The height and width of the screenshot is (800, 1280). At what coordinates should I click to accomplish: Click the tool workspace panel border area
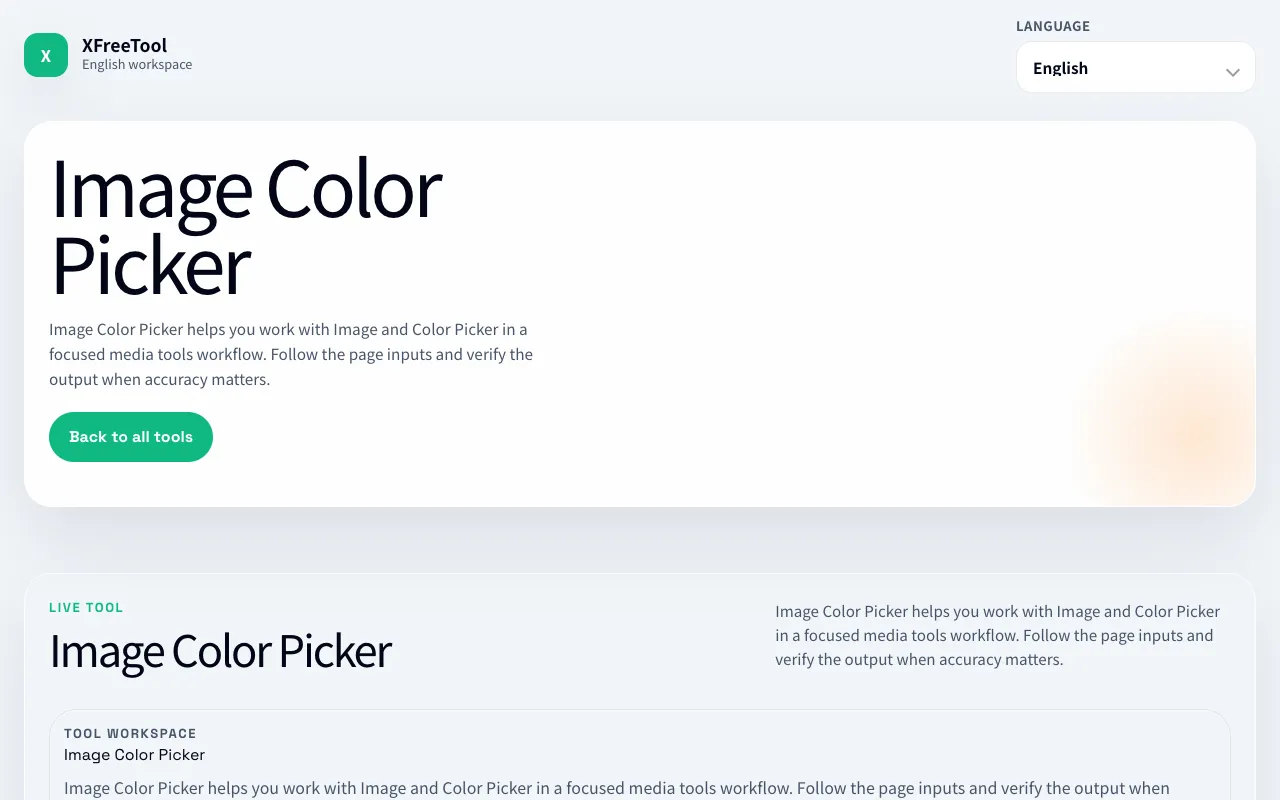point(640,711)
